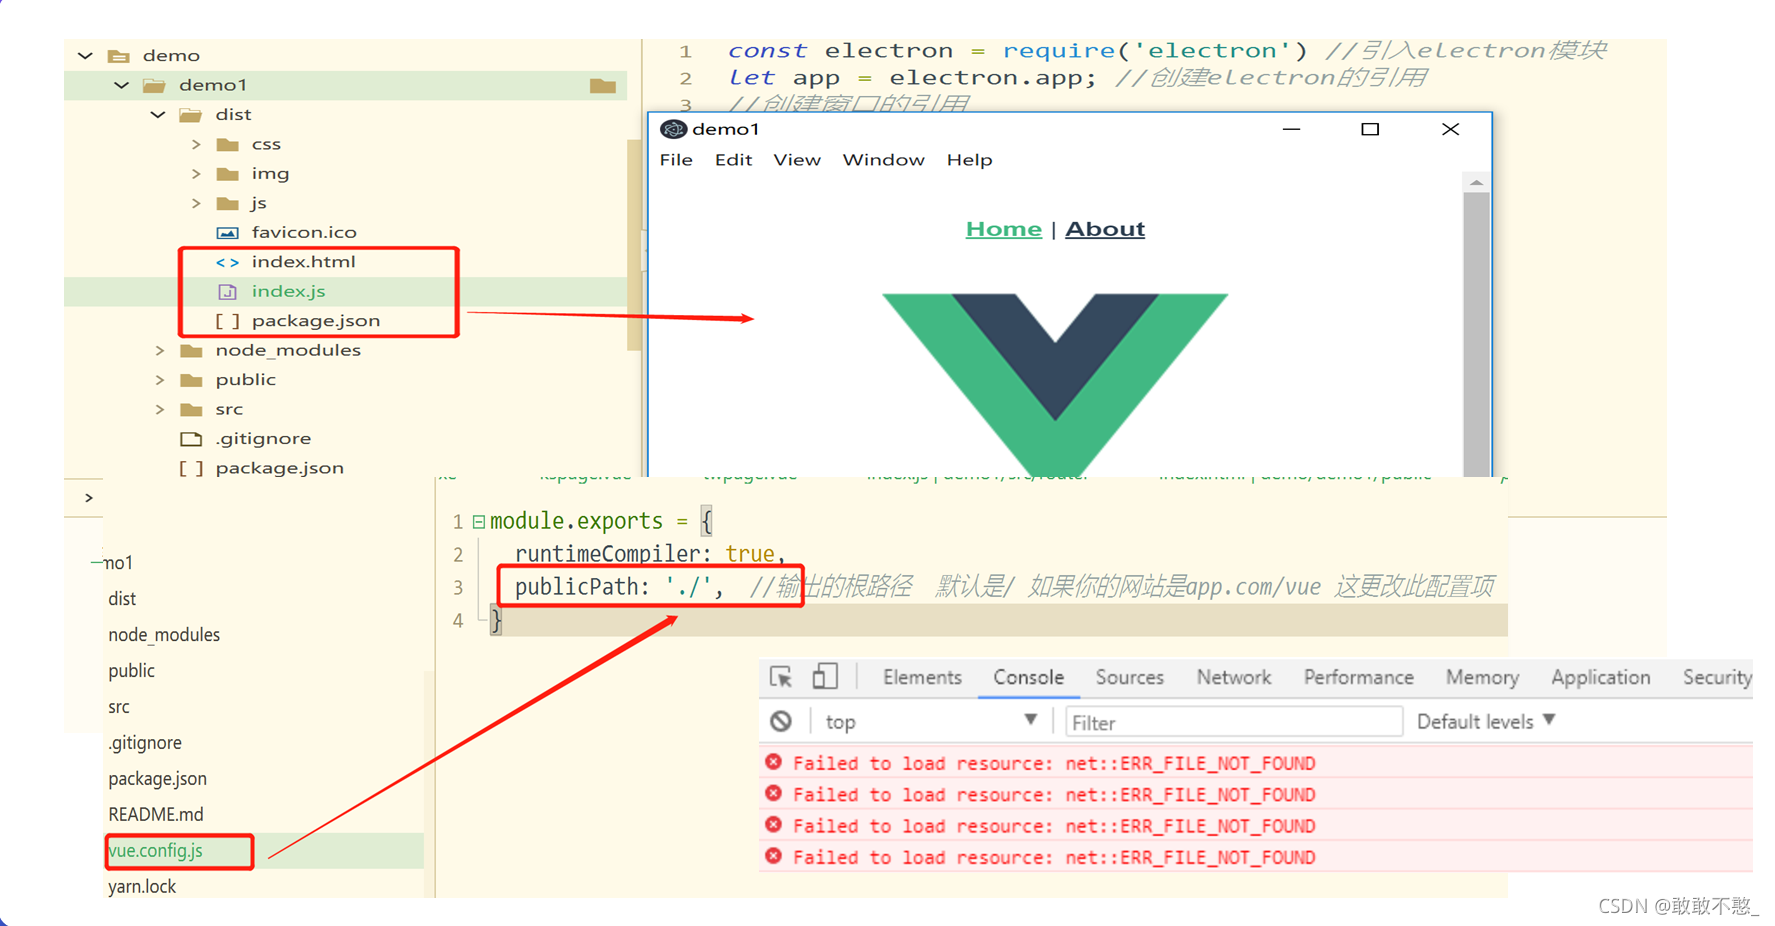Select favicon.ico in the file tree
The width and height of the screenshot is (1775, 926).
304,233
